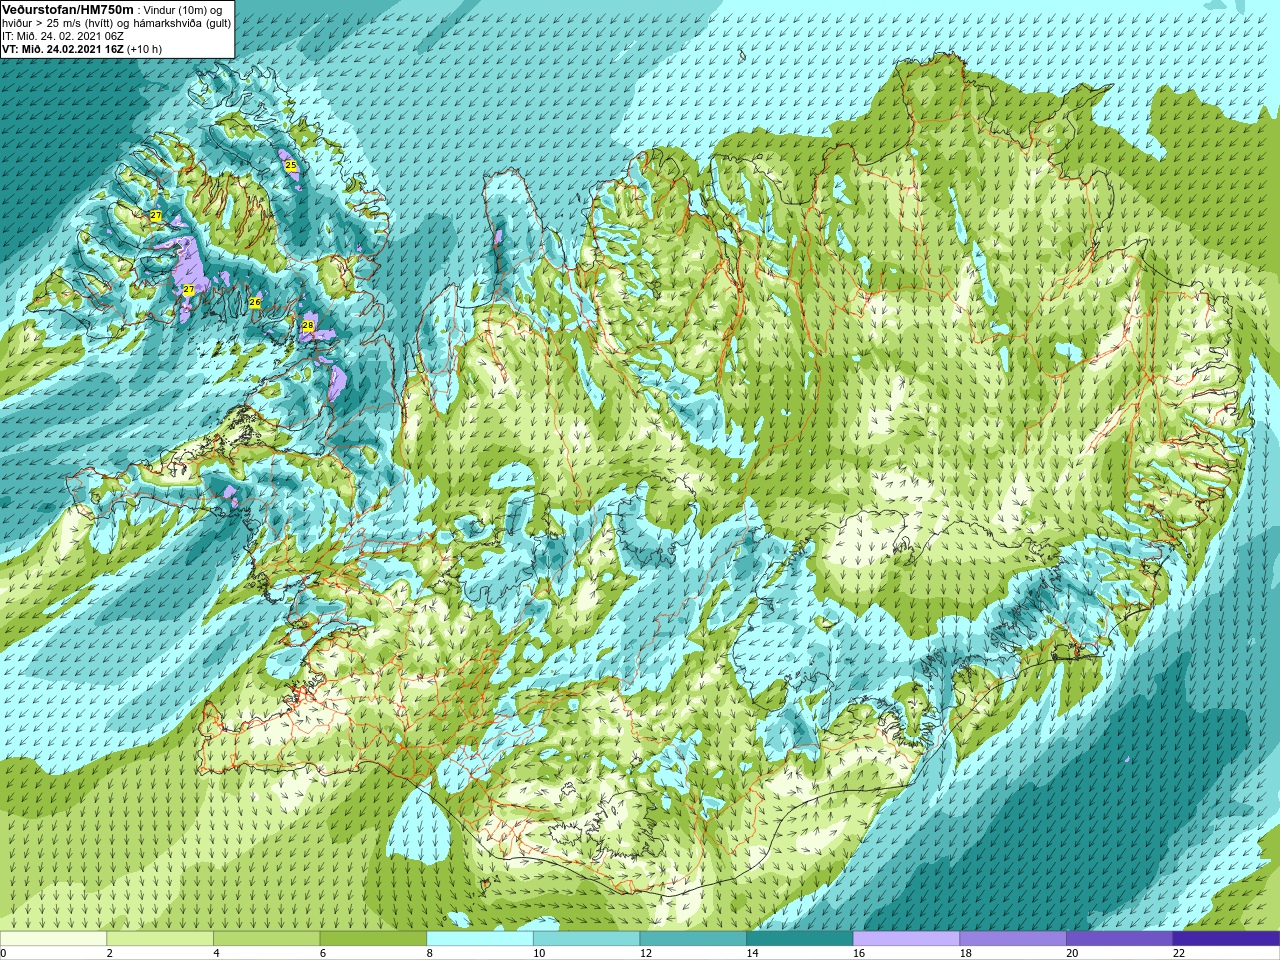Pick the 10–12 m/s light teal legend swatch
The width and height of the screenshot is (1280, 960).
pos(586,939)
